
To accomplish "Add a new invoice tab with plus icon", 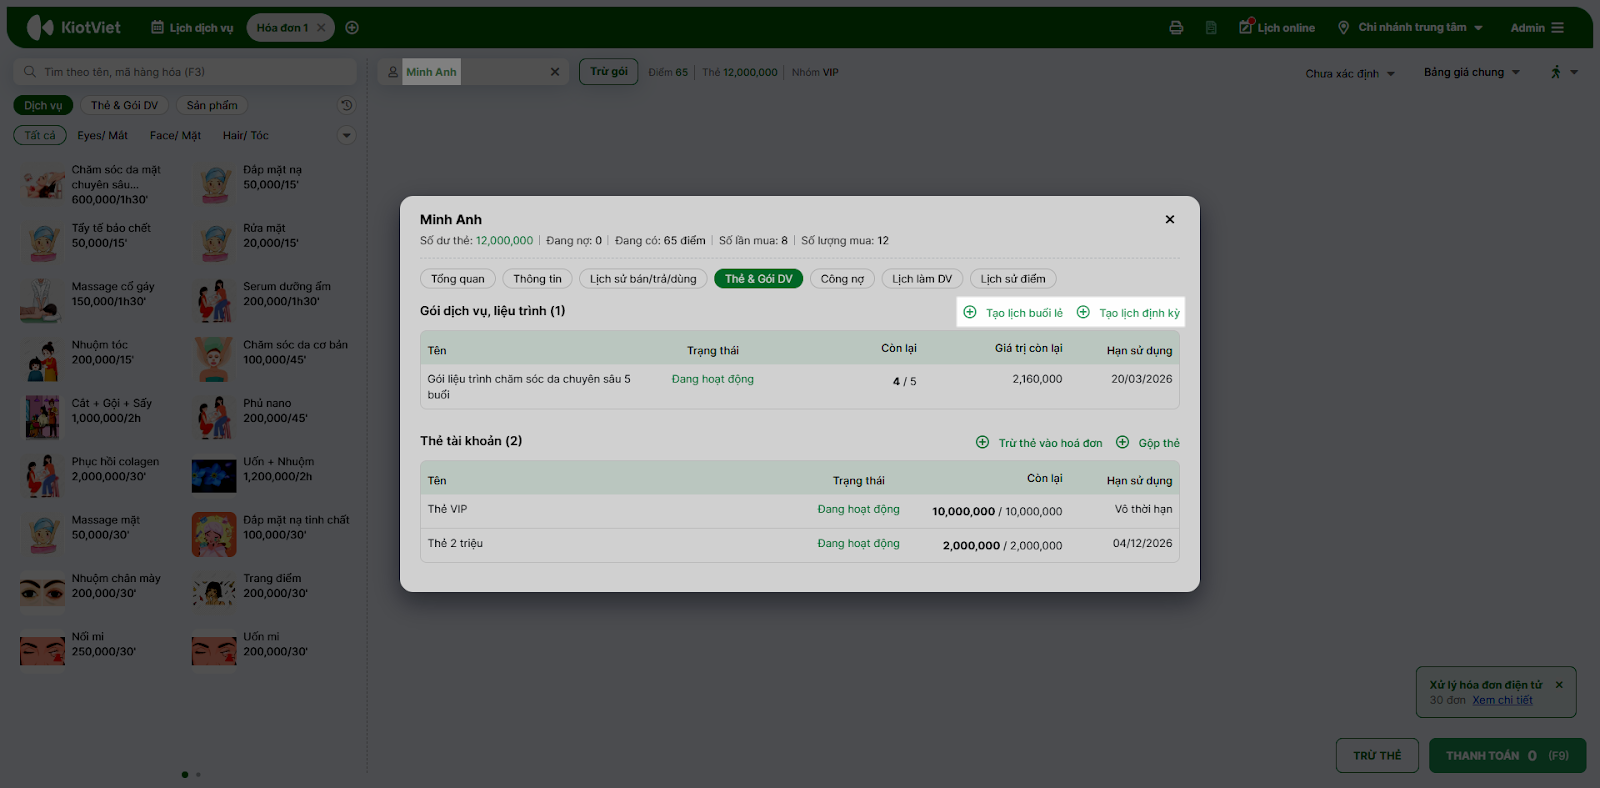I will pyautogui.click(x=352, y=28).
